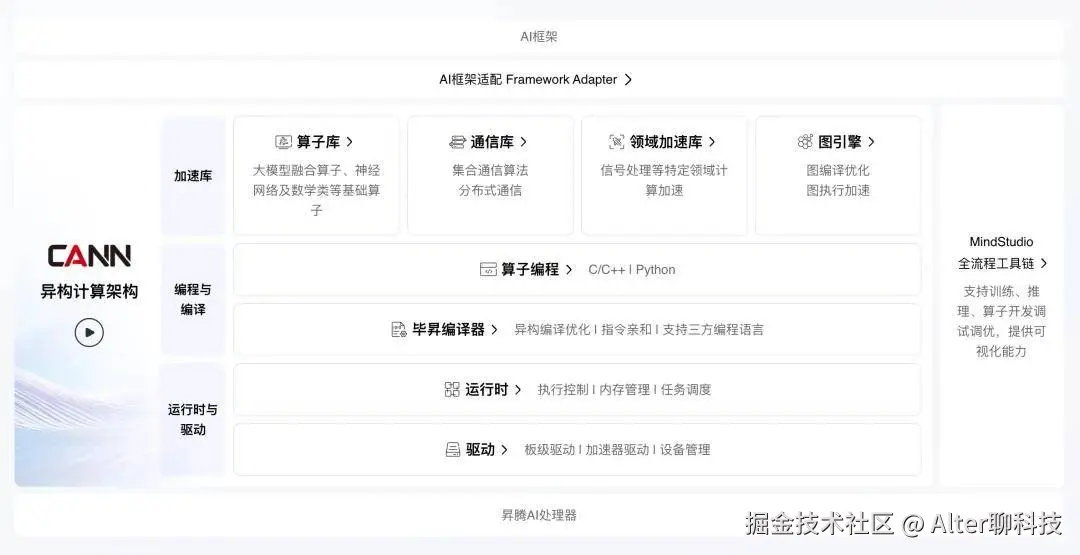1080x555 pixels.
Task: Expand the chevron next to 驱动
Action: coord(505,450)
